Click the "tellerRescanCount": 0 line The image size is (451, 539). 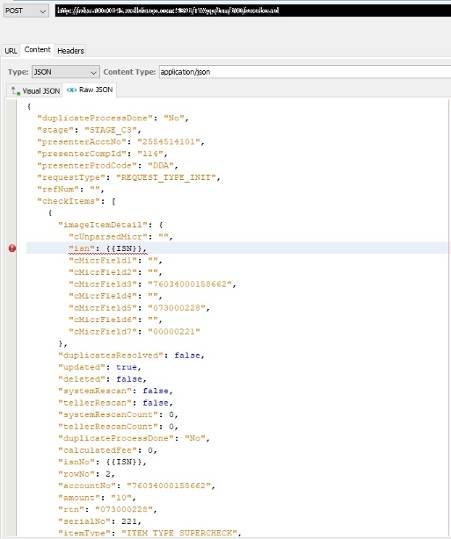(x=118, y=426)
